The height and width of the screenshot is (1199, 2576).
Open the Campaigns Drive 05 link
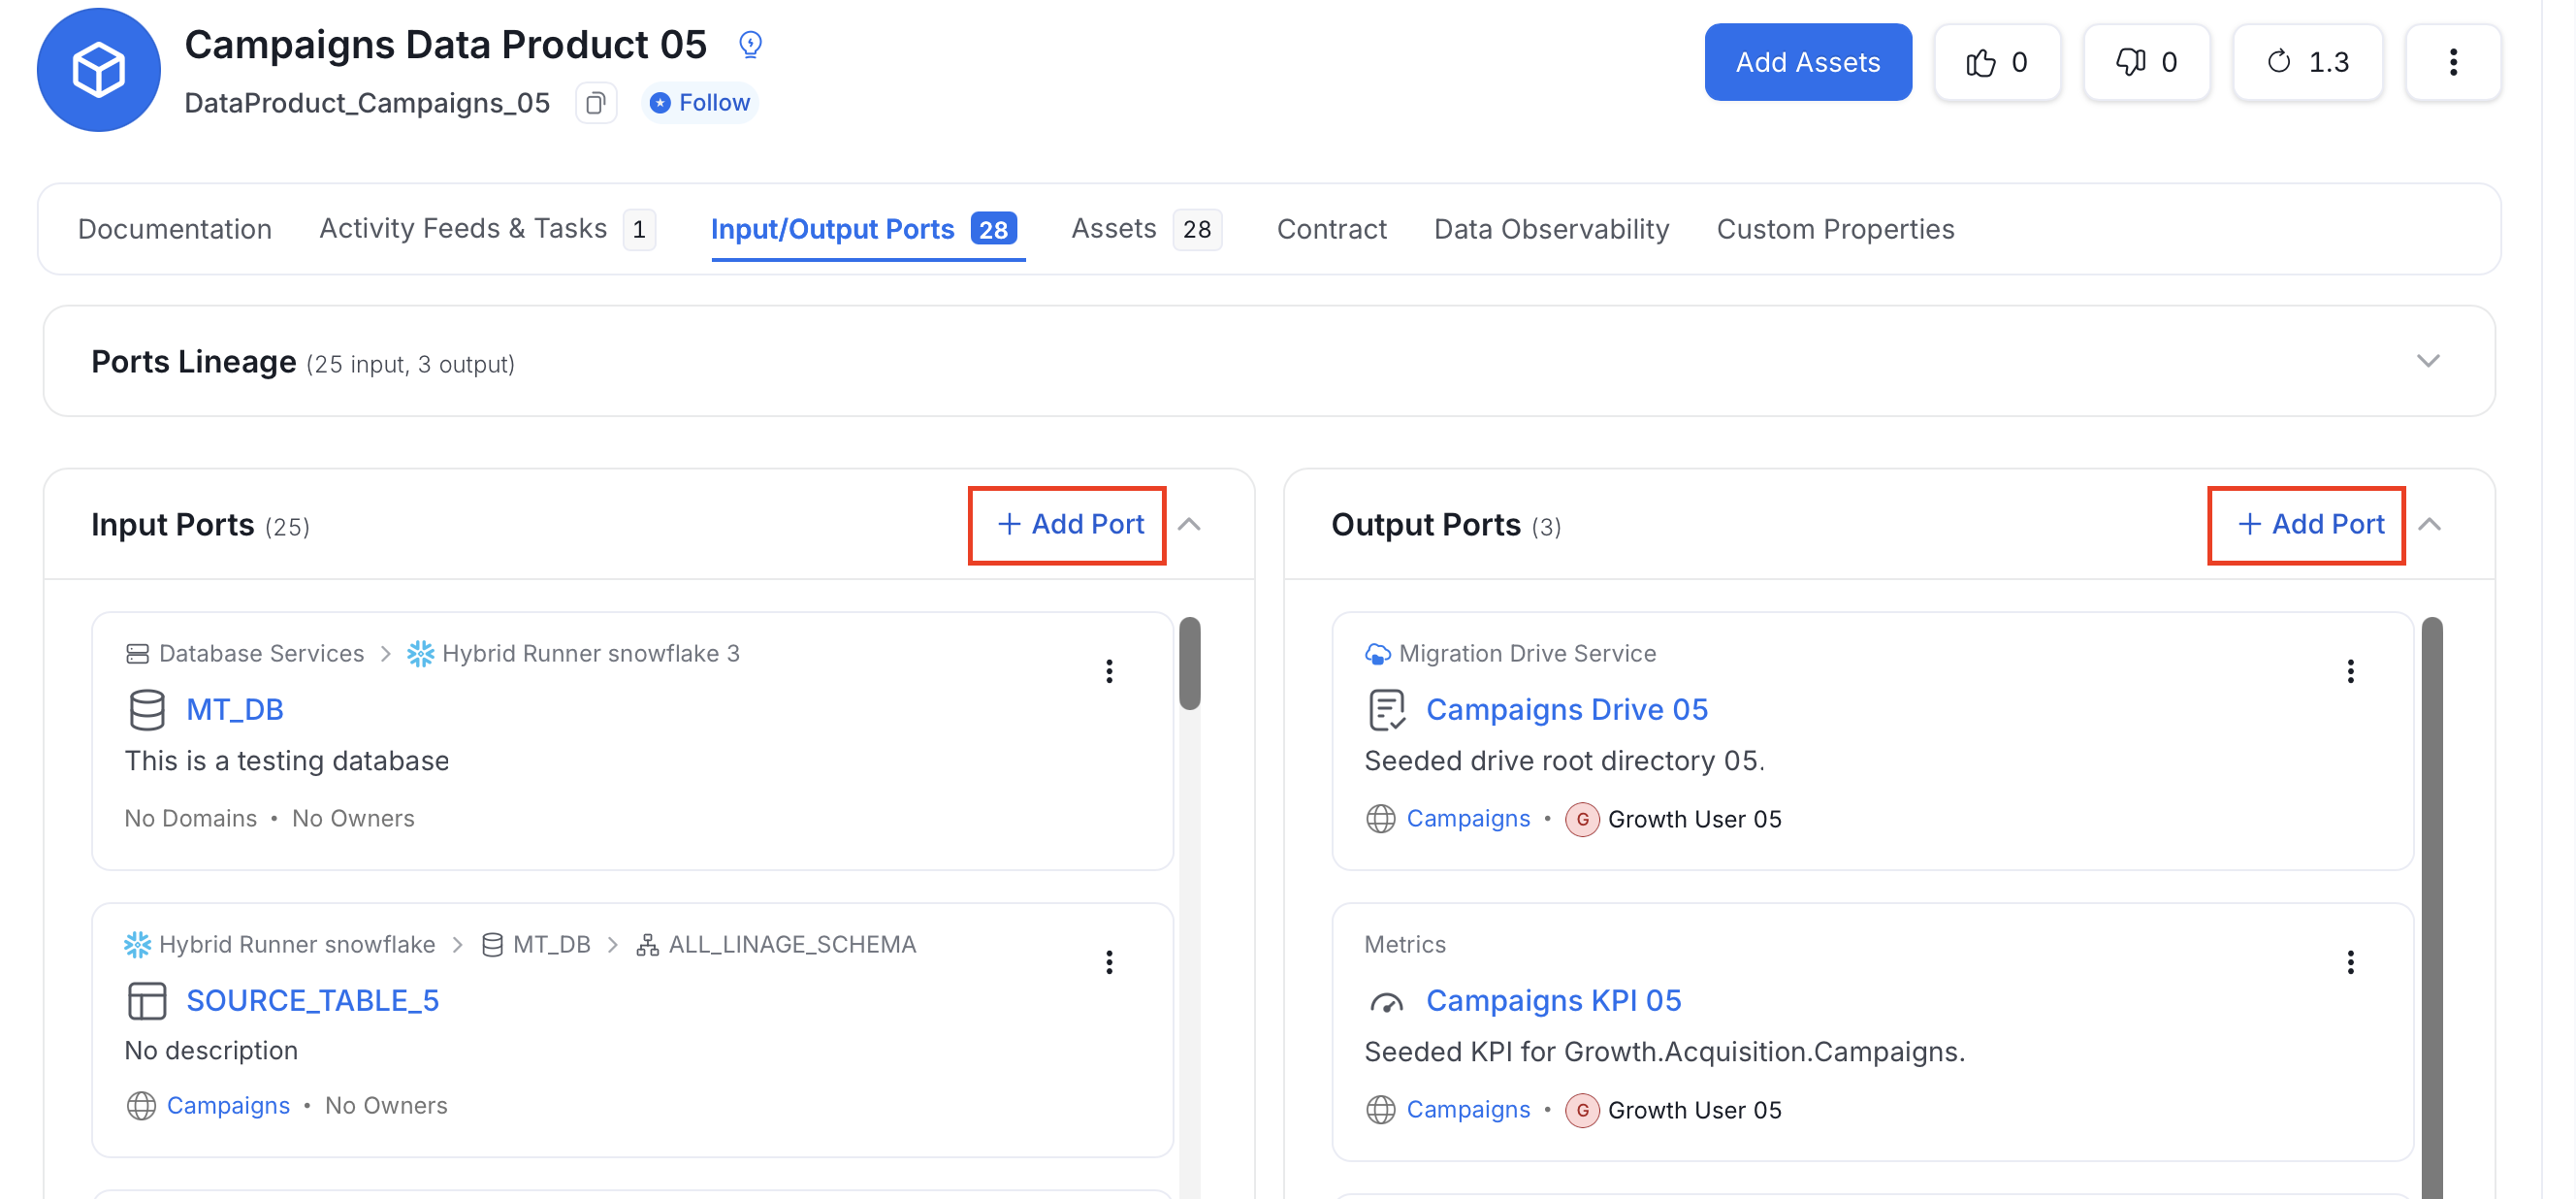(x=1566, y=709)
